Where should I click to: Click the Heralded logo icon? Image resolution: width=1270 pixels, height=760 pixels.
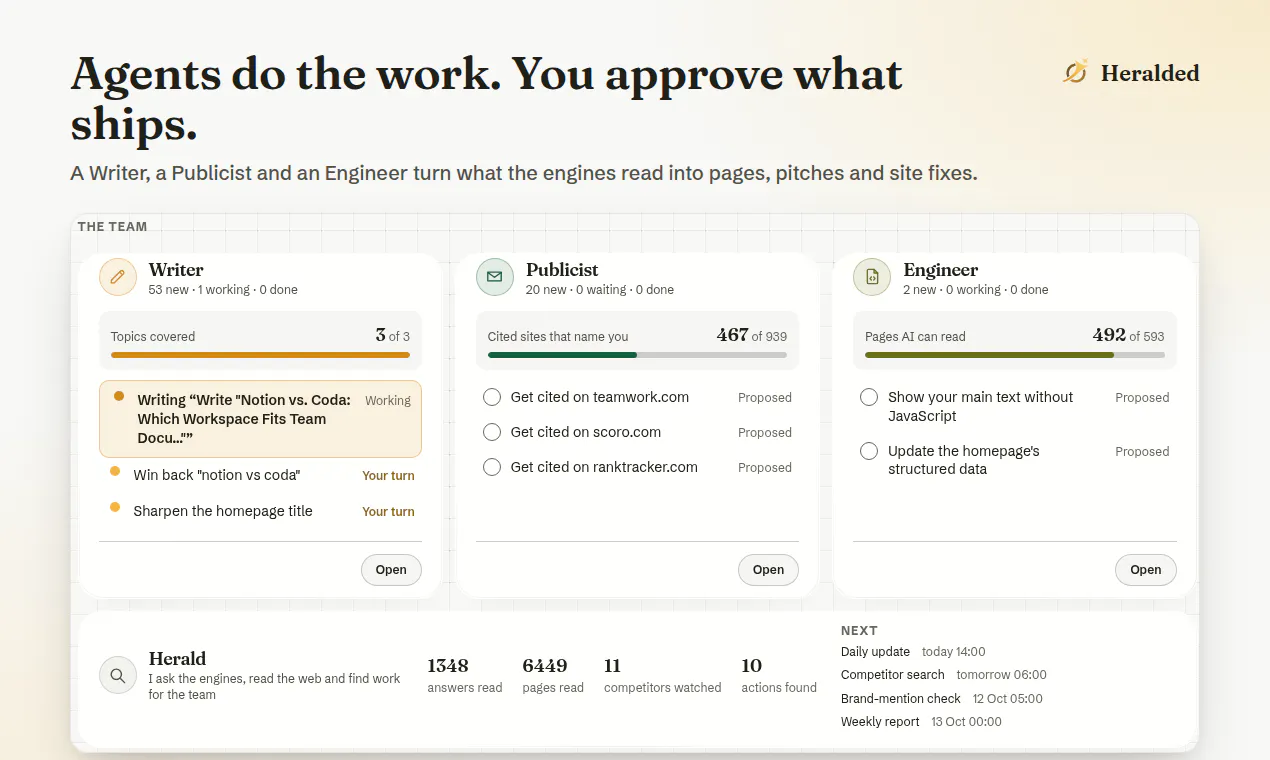pos(1076,72)
